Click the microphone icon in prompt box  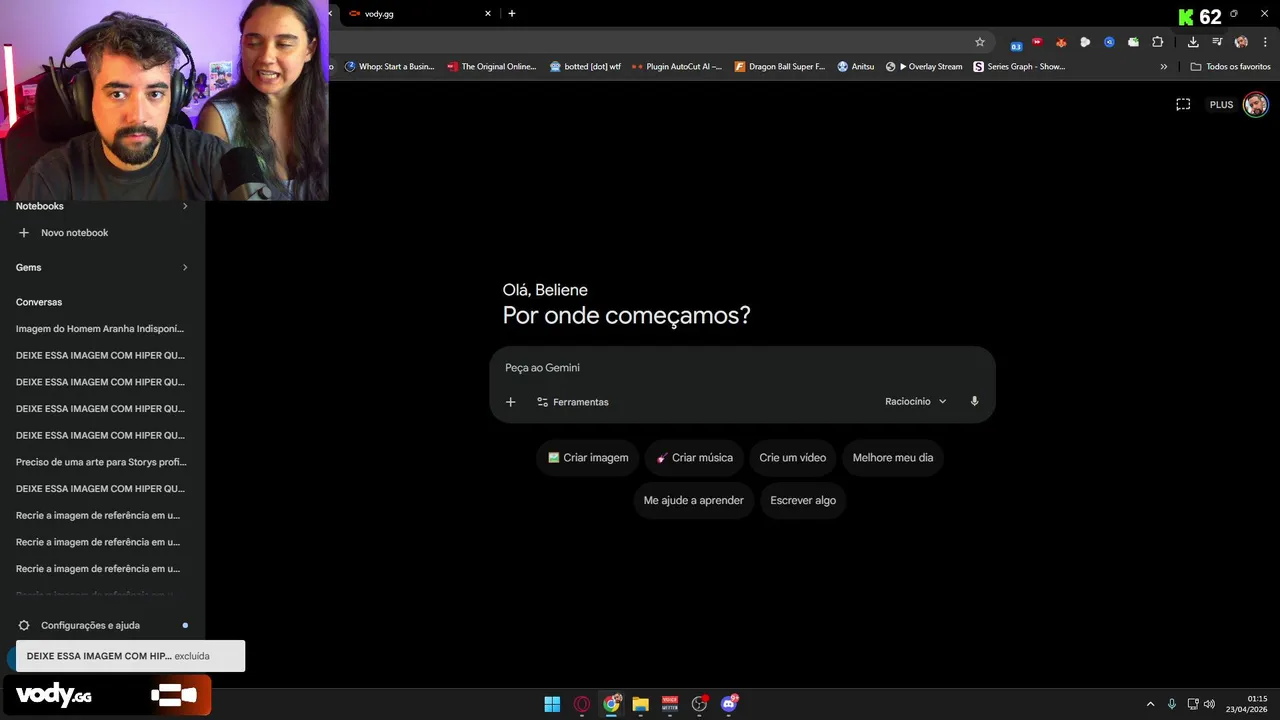click(974, 401)
